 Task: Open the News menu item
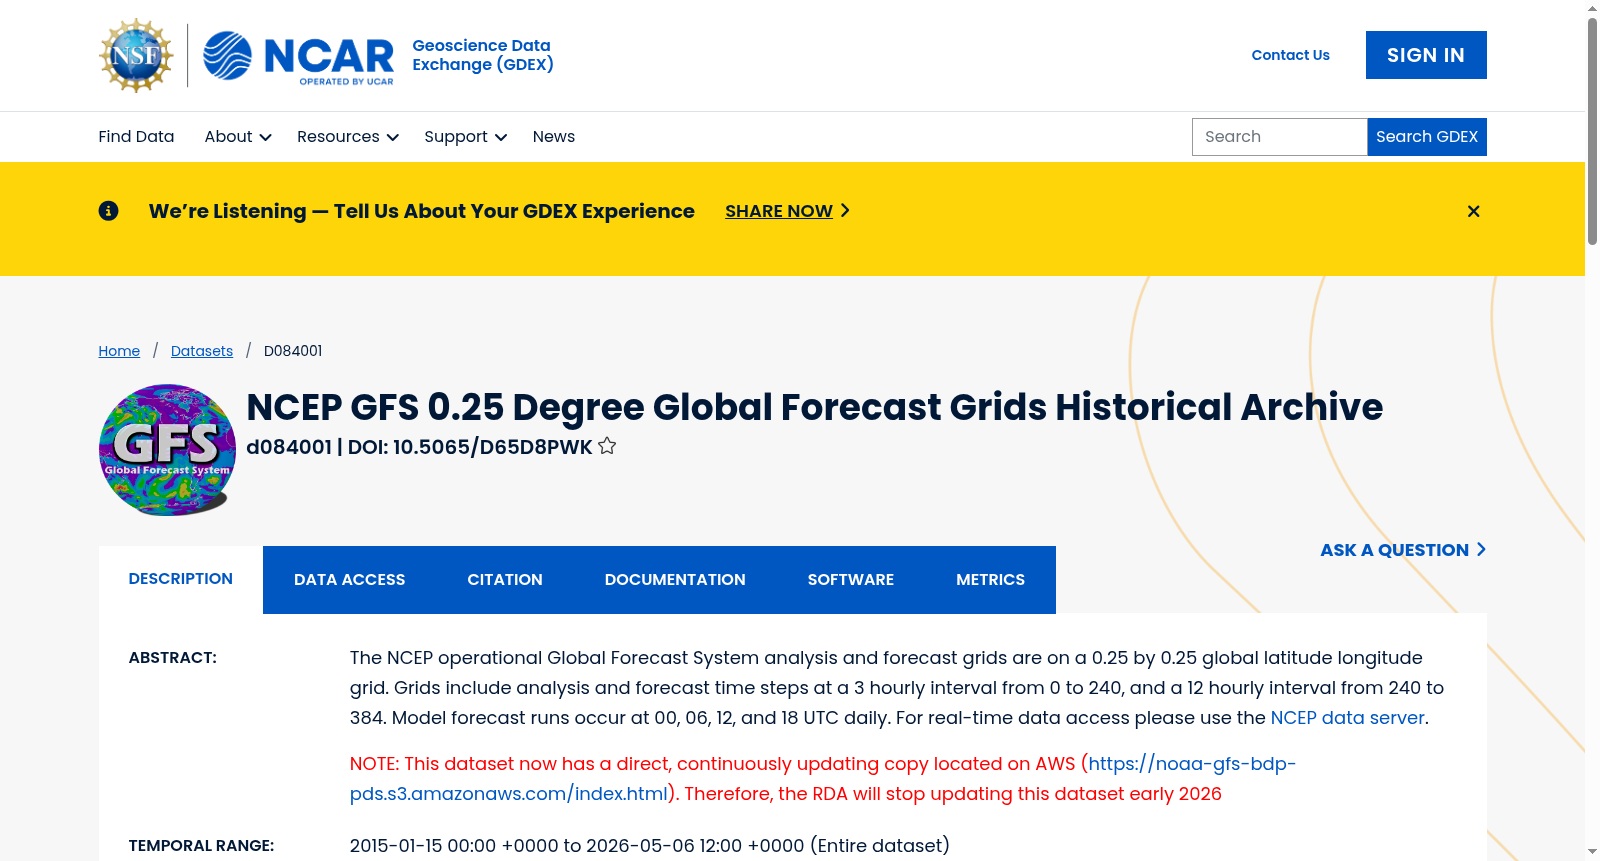pos(554,137)
